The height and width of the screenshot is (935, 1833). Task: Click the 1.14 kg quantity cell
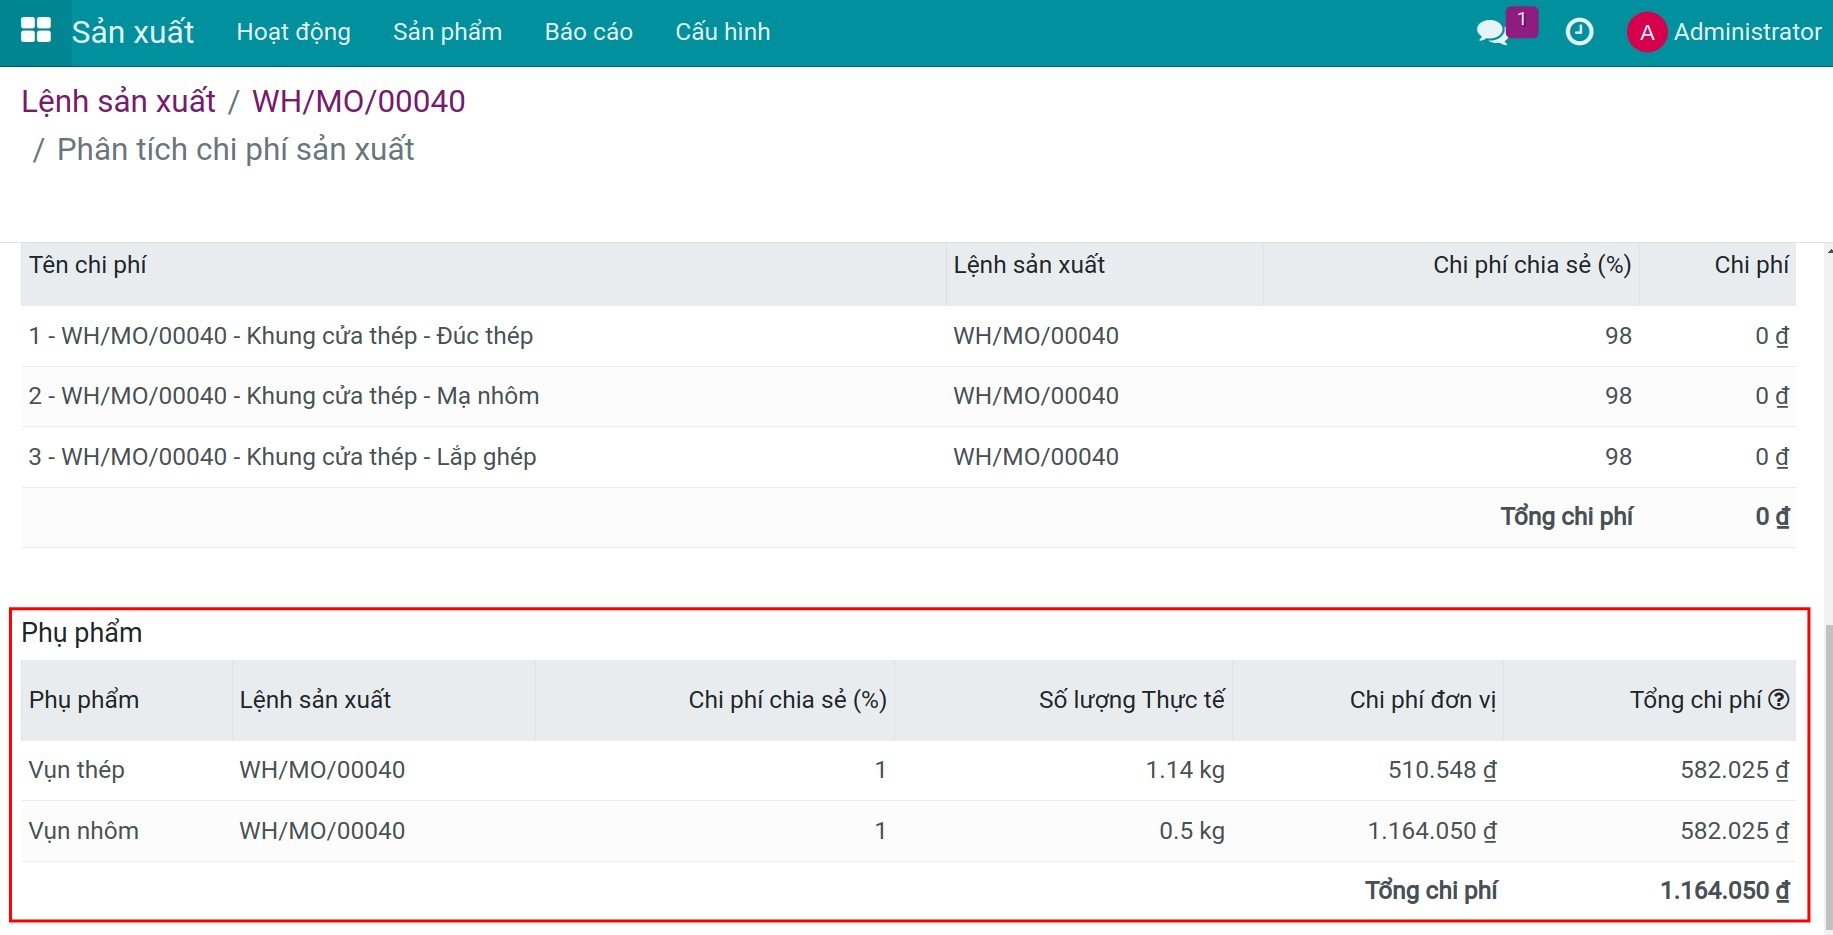coord(1185,770)
